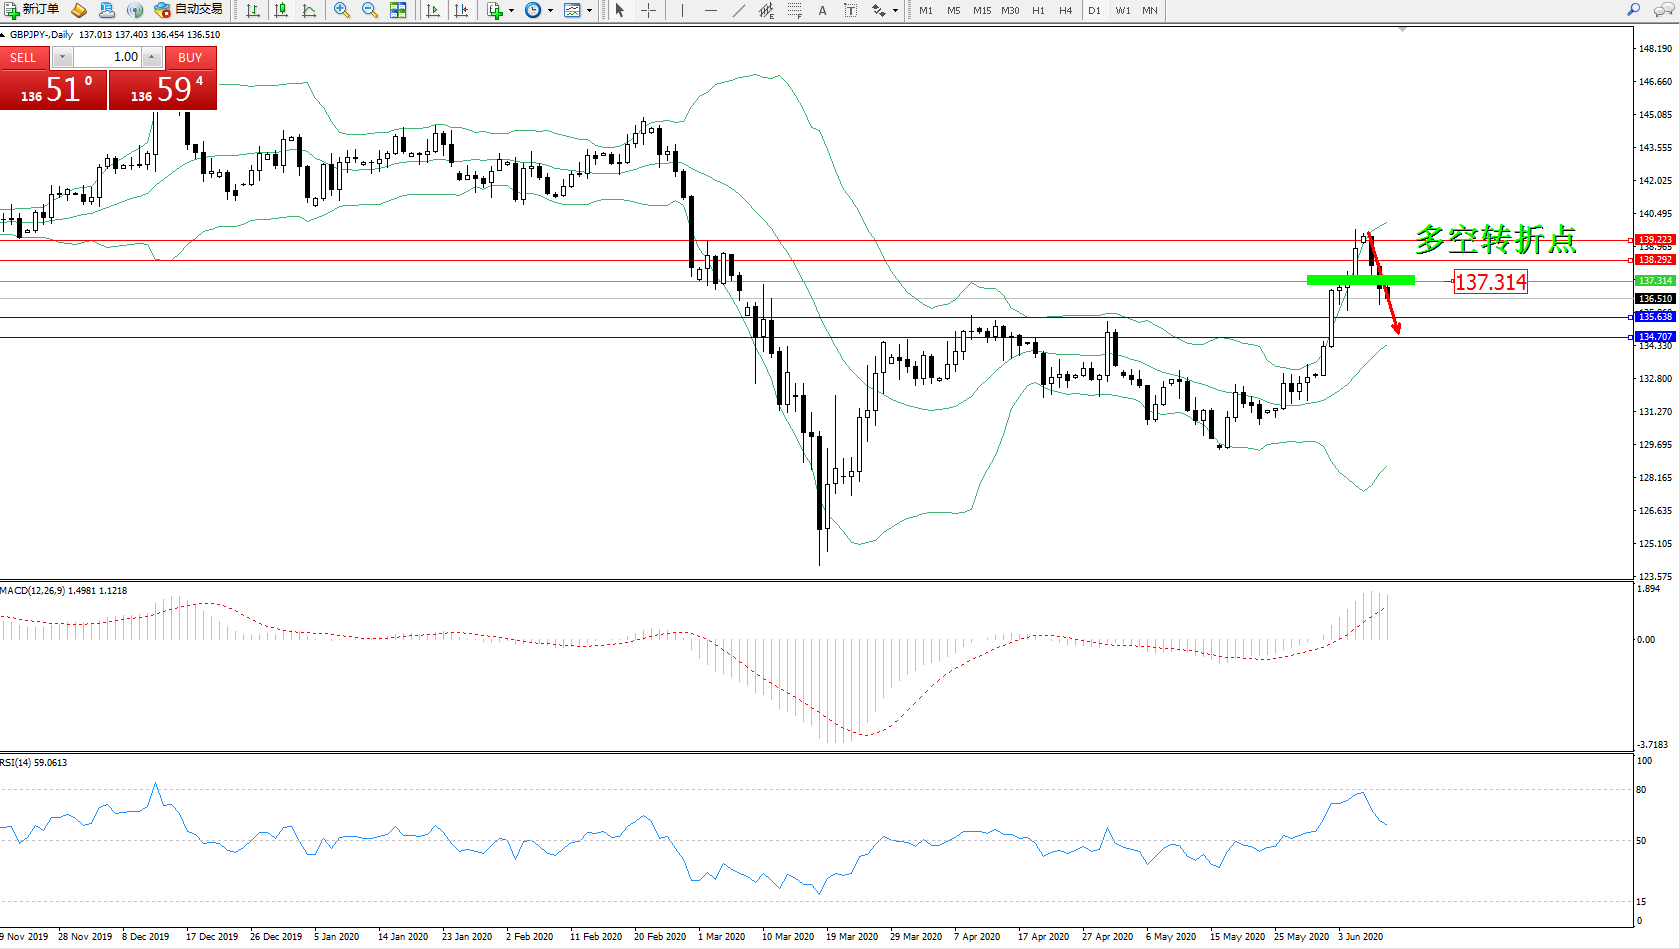Pick the trendline drawing tool
The image size is (1680, 949).
tap(738, 10)
